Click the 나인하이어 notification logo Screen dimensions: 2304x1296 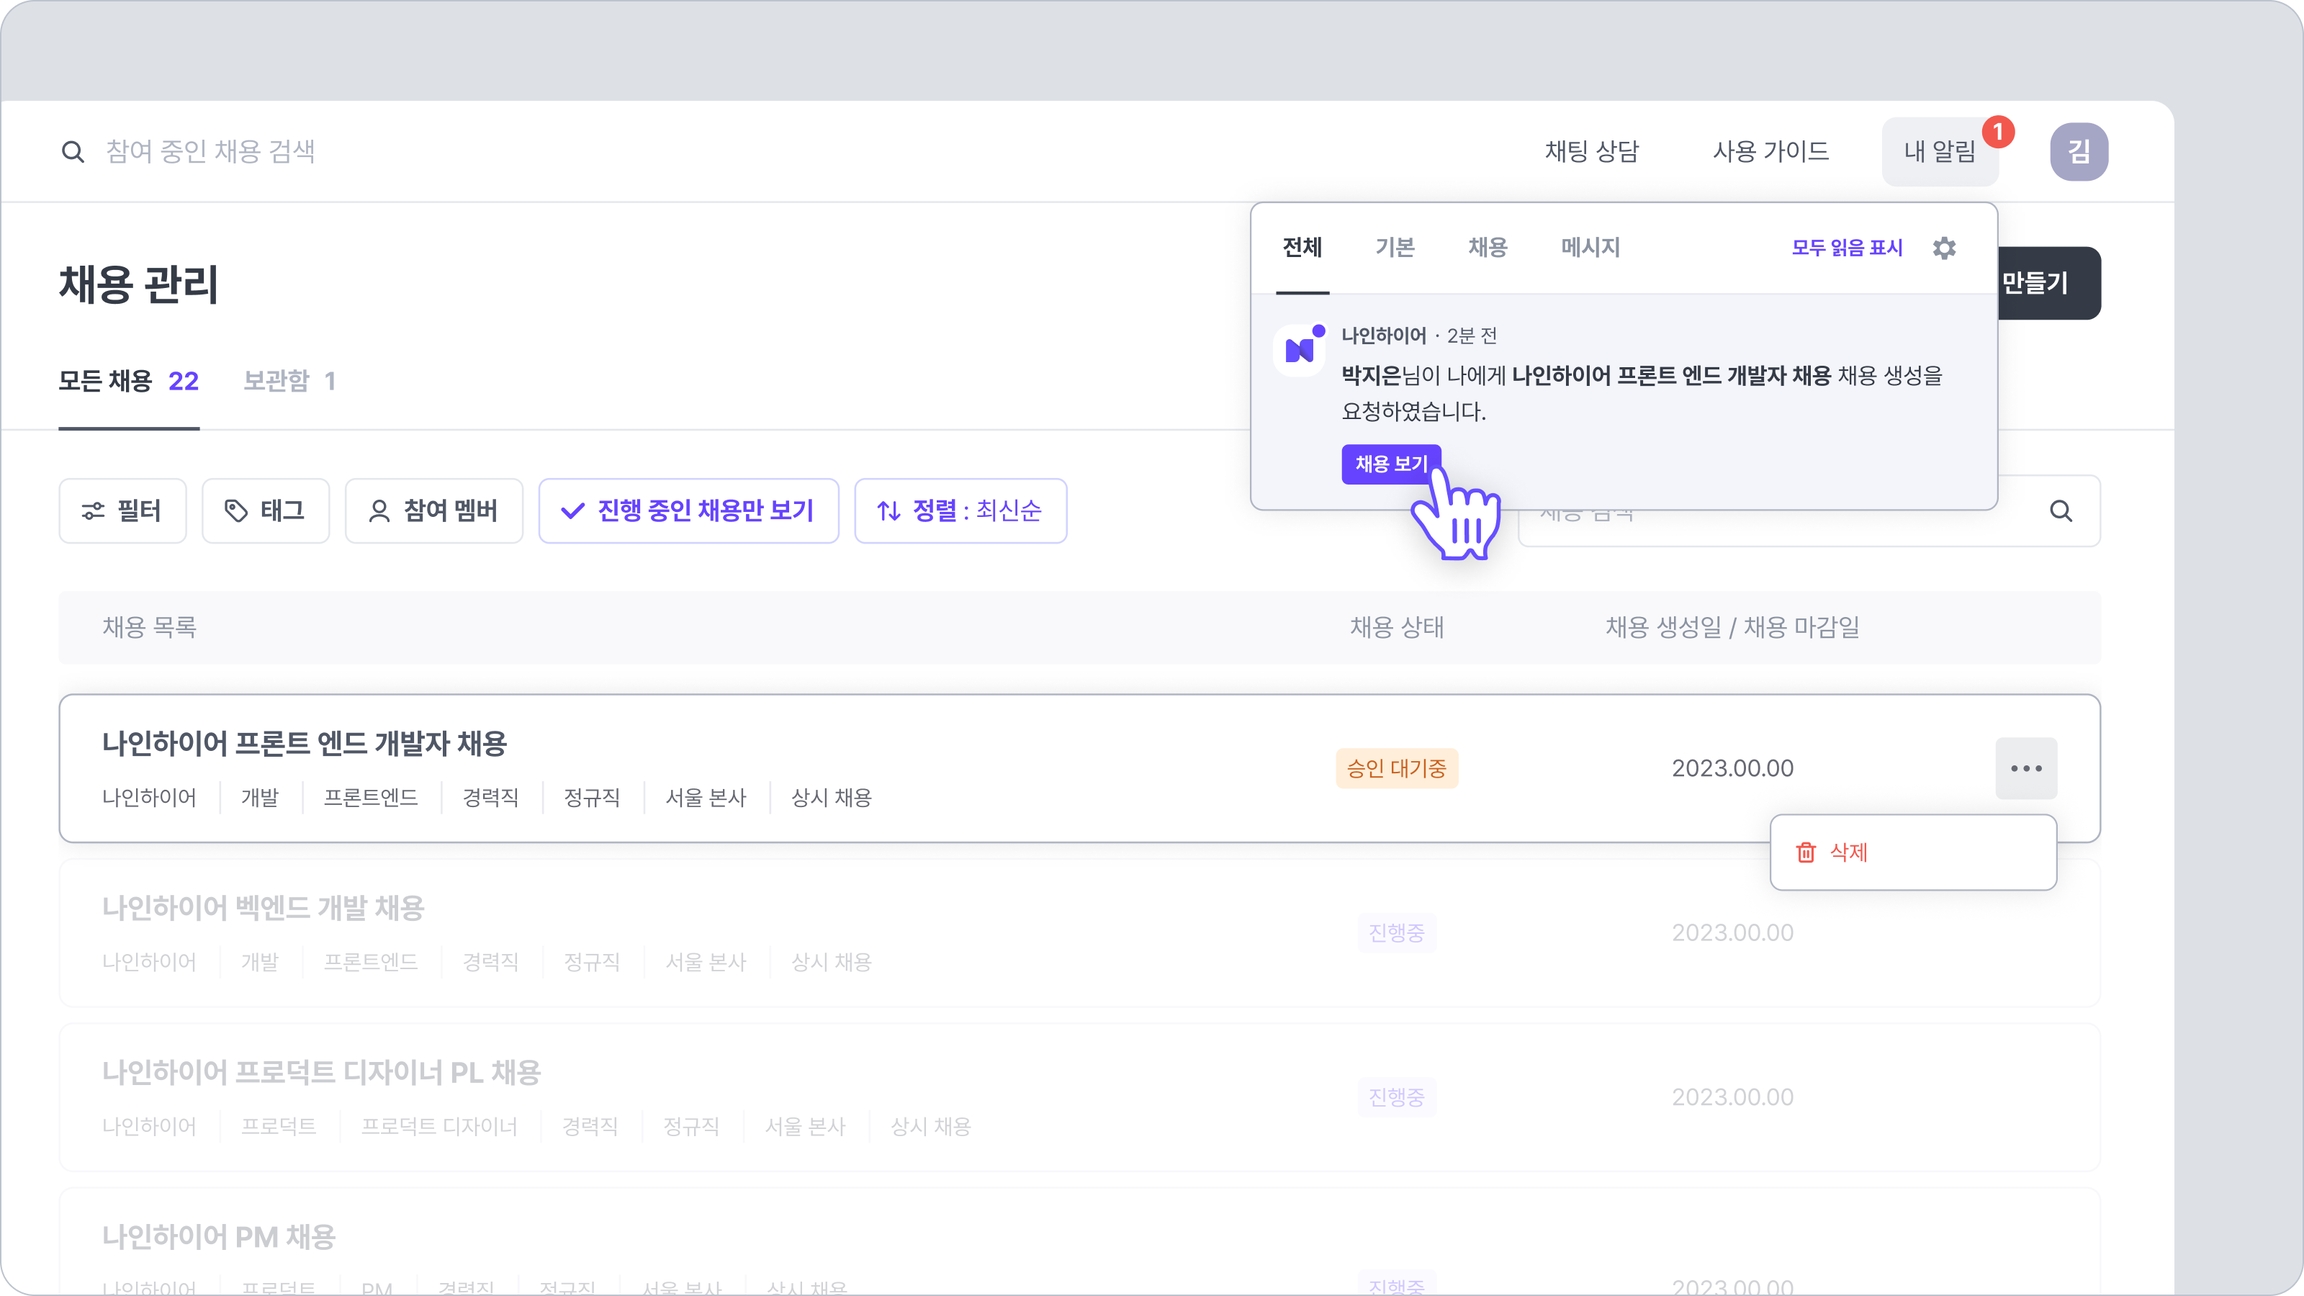point(1299,350)
